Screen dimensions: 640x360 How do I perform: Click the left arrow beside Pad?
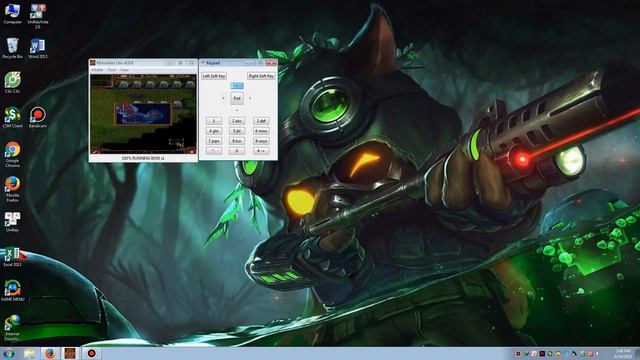[223, 98]
